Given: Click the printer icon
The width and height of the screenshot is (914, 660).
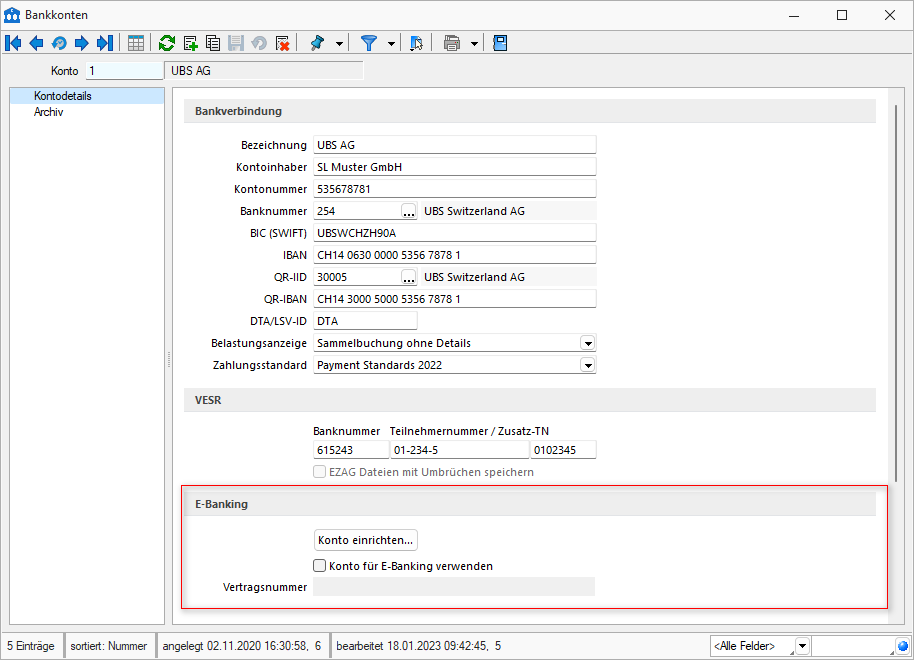Looking at the screenshot, I should (x=452, y=43).
